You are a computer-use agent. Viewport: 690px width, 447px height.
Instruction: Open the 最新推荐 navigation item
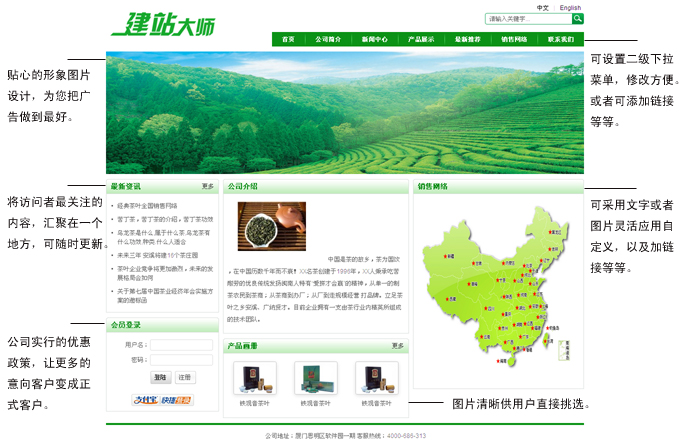467,39
